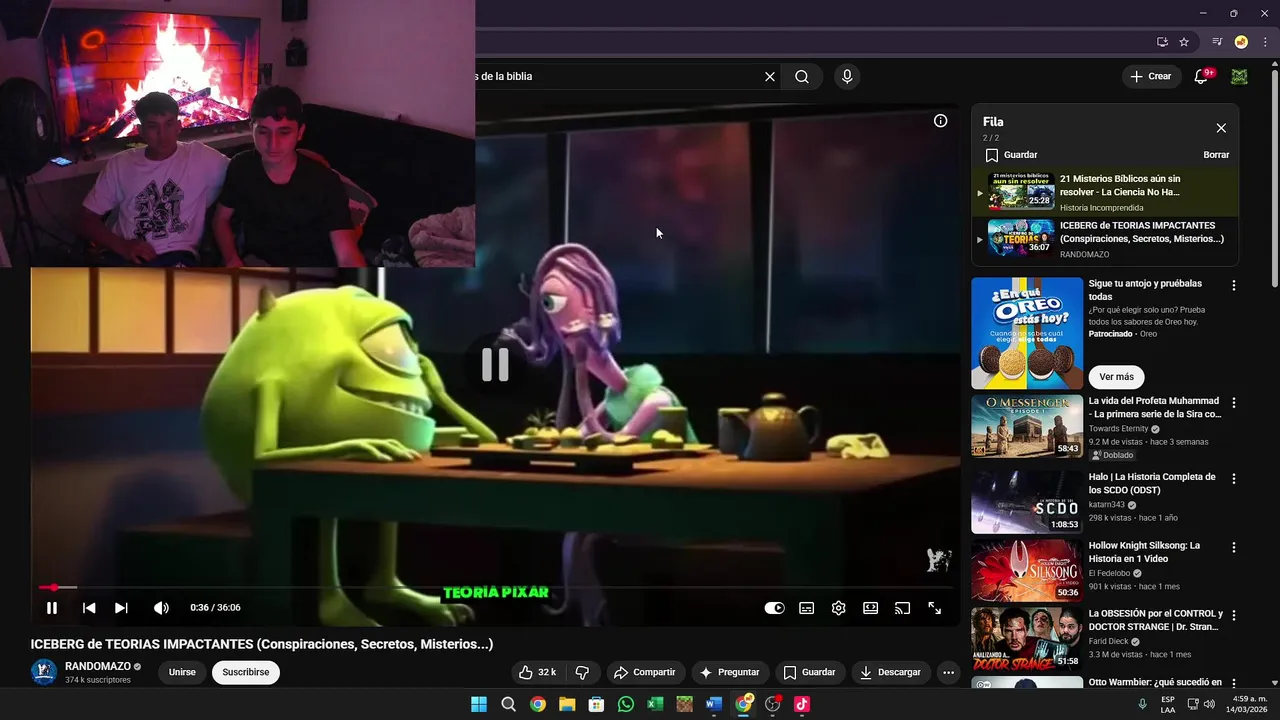1280x720 pixels.
Task: Seek on the video progress bar
Action: 495,588
